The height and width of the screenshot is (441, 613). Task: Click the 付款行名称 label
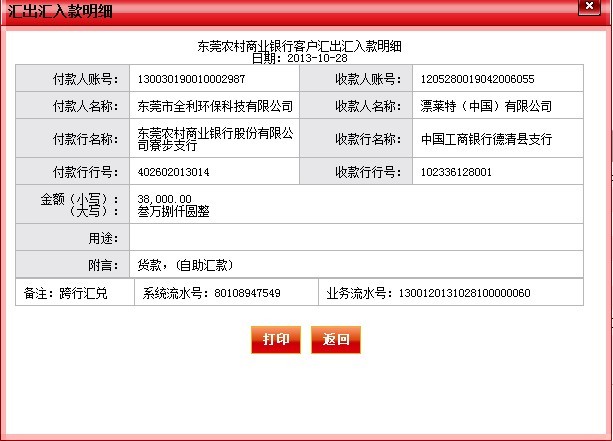tap(85, 139)
